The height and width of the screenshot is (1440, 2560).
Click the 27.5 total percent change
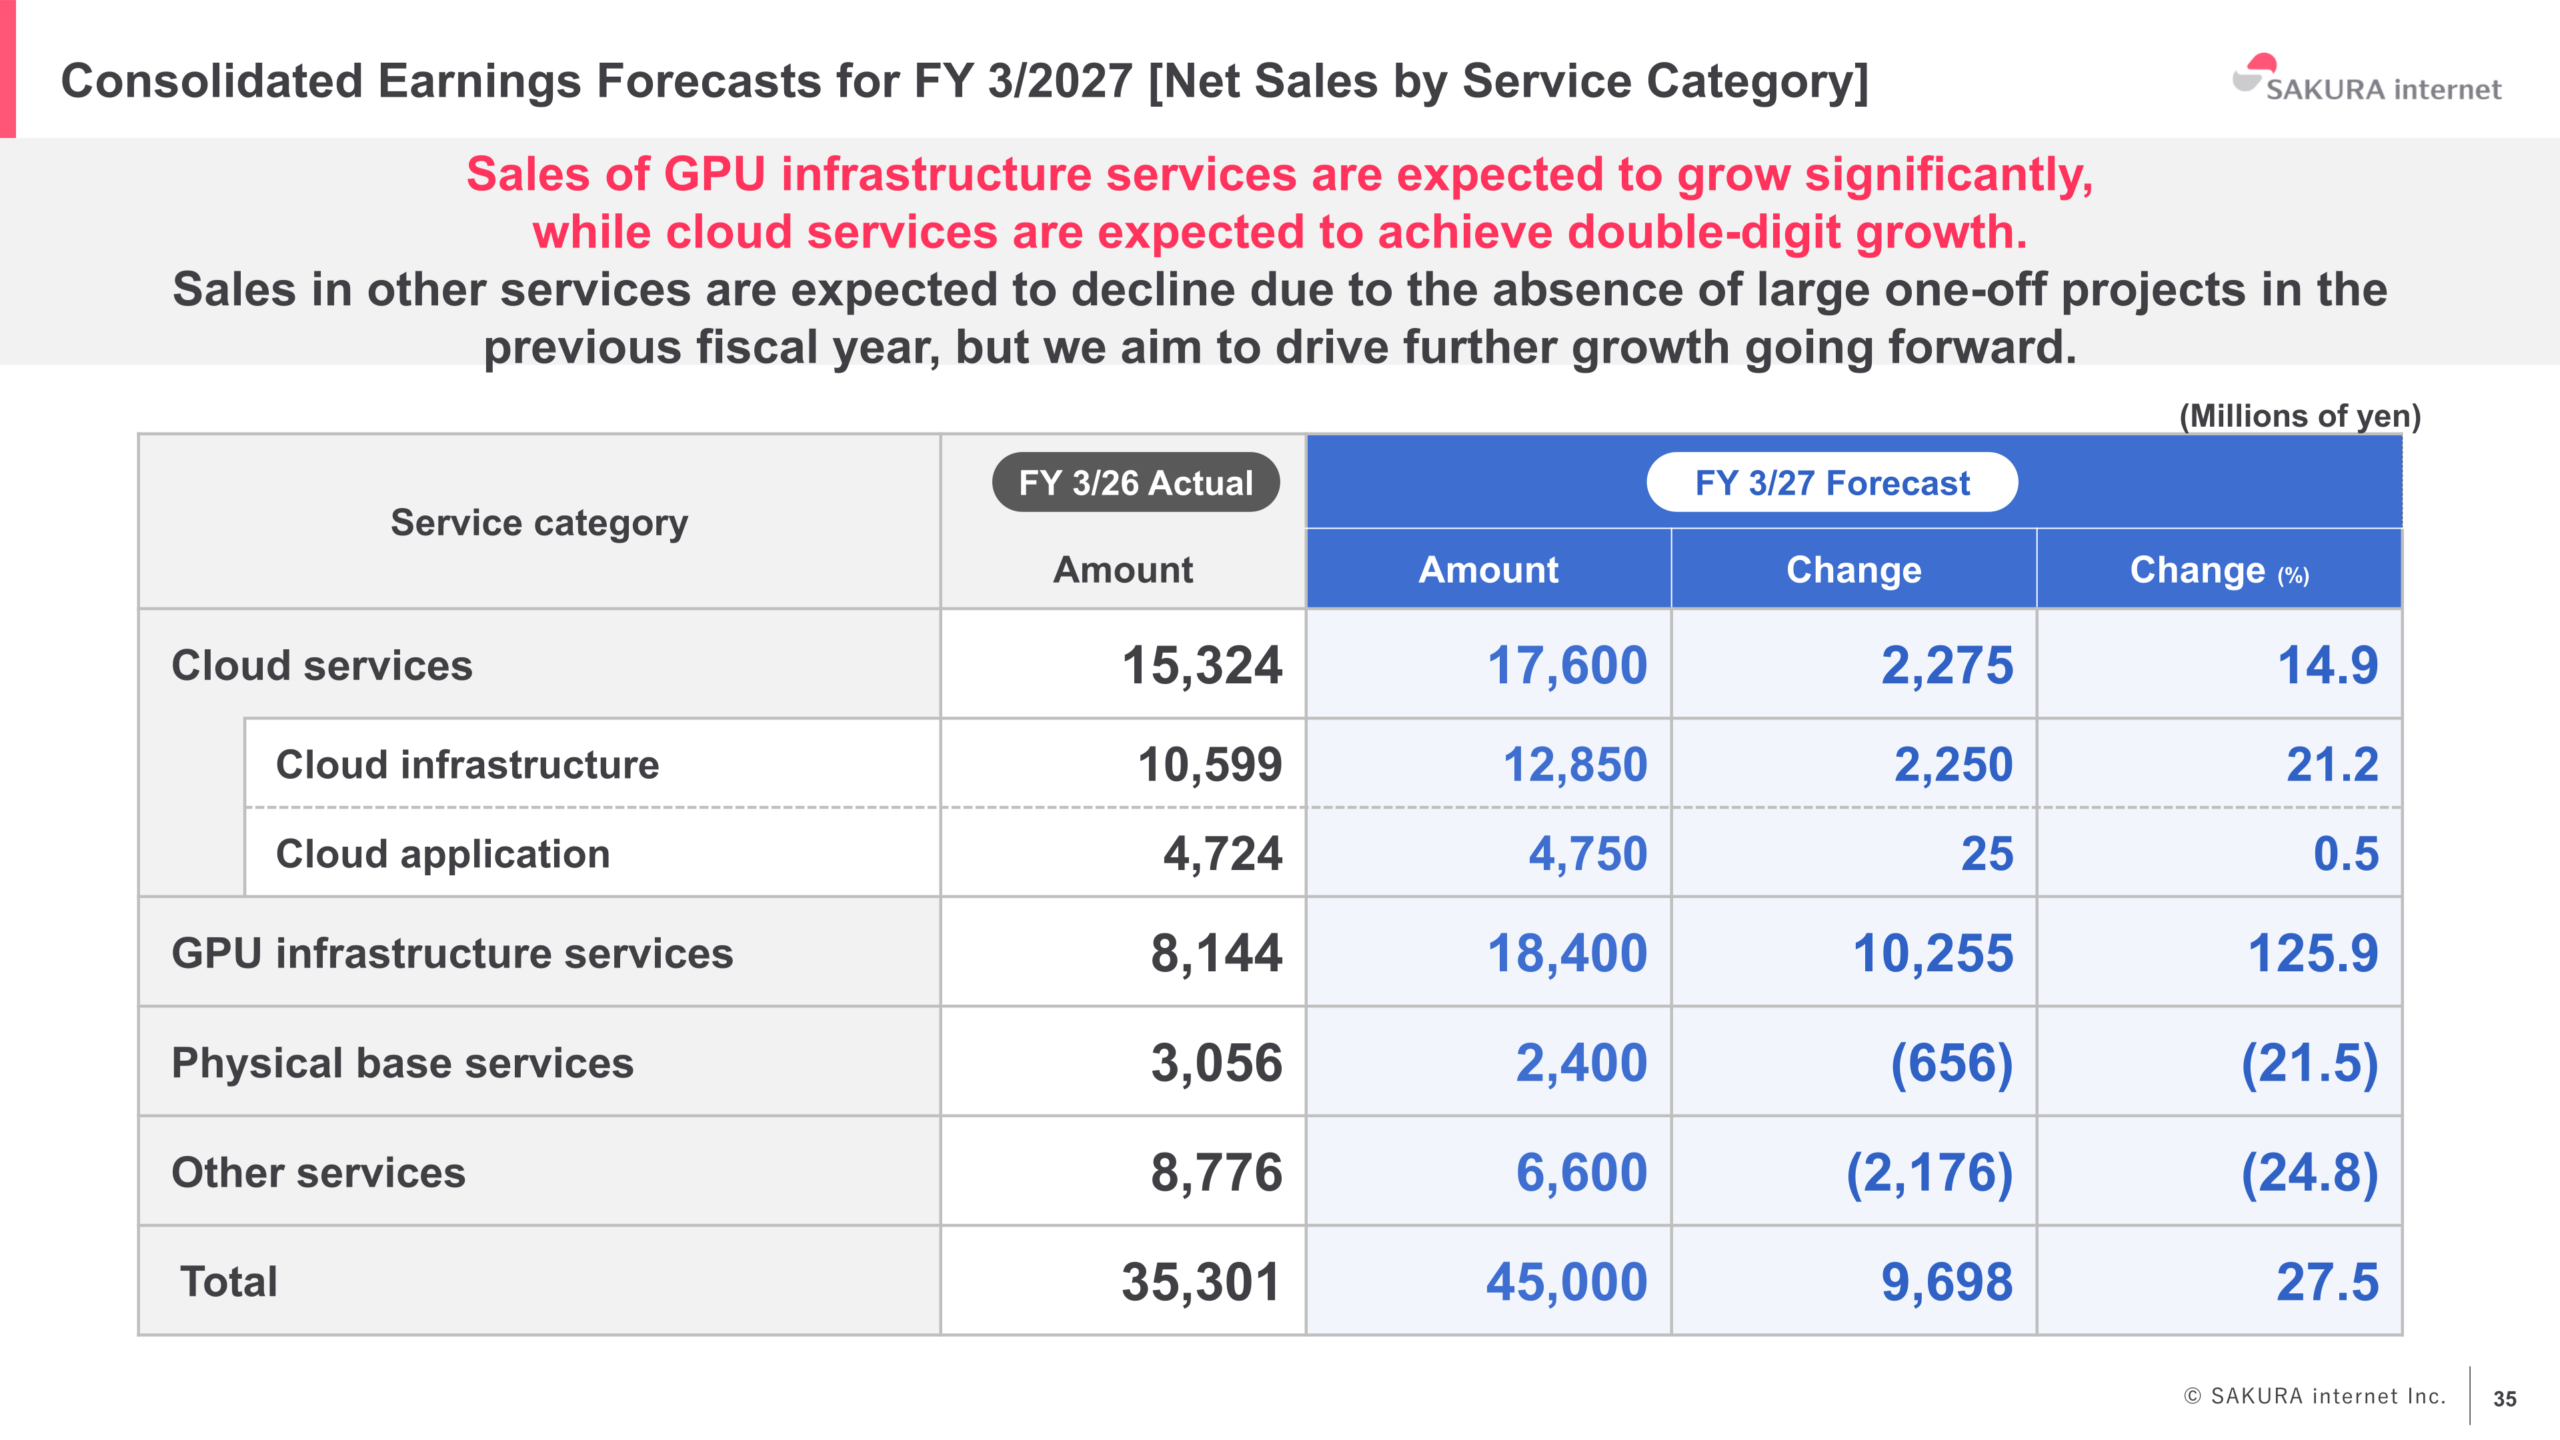pyautogui.click(x=2327, y=1283)
